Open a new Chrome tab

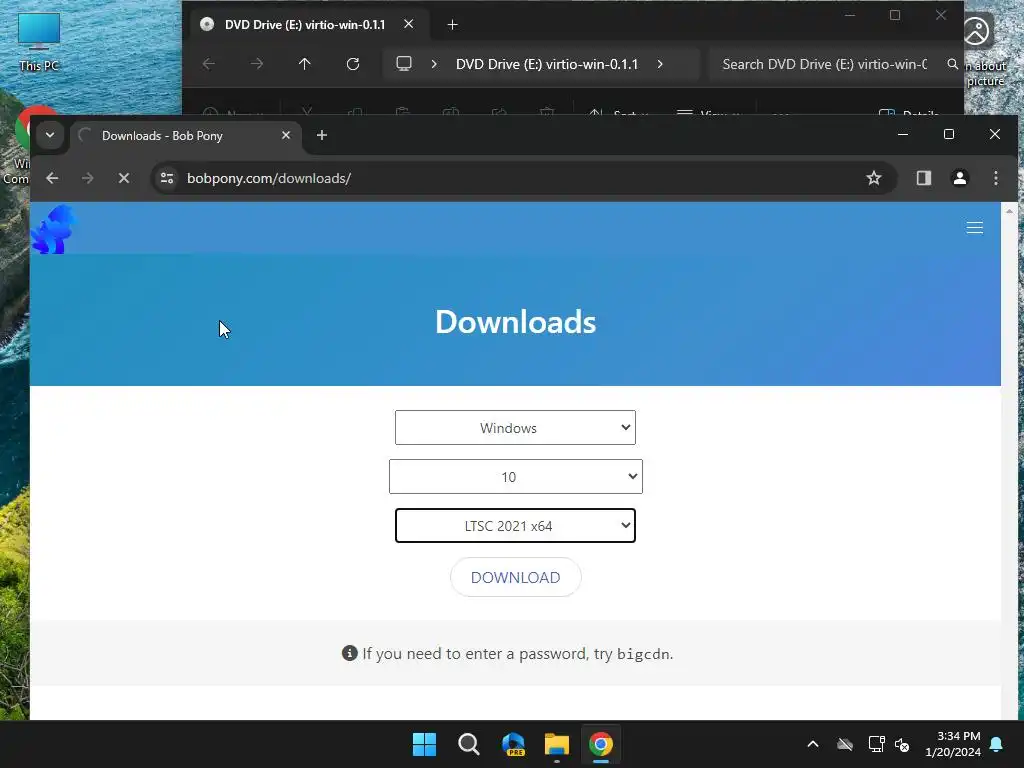(x=321, y=135)
